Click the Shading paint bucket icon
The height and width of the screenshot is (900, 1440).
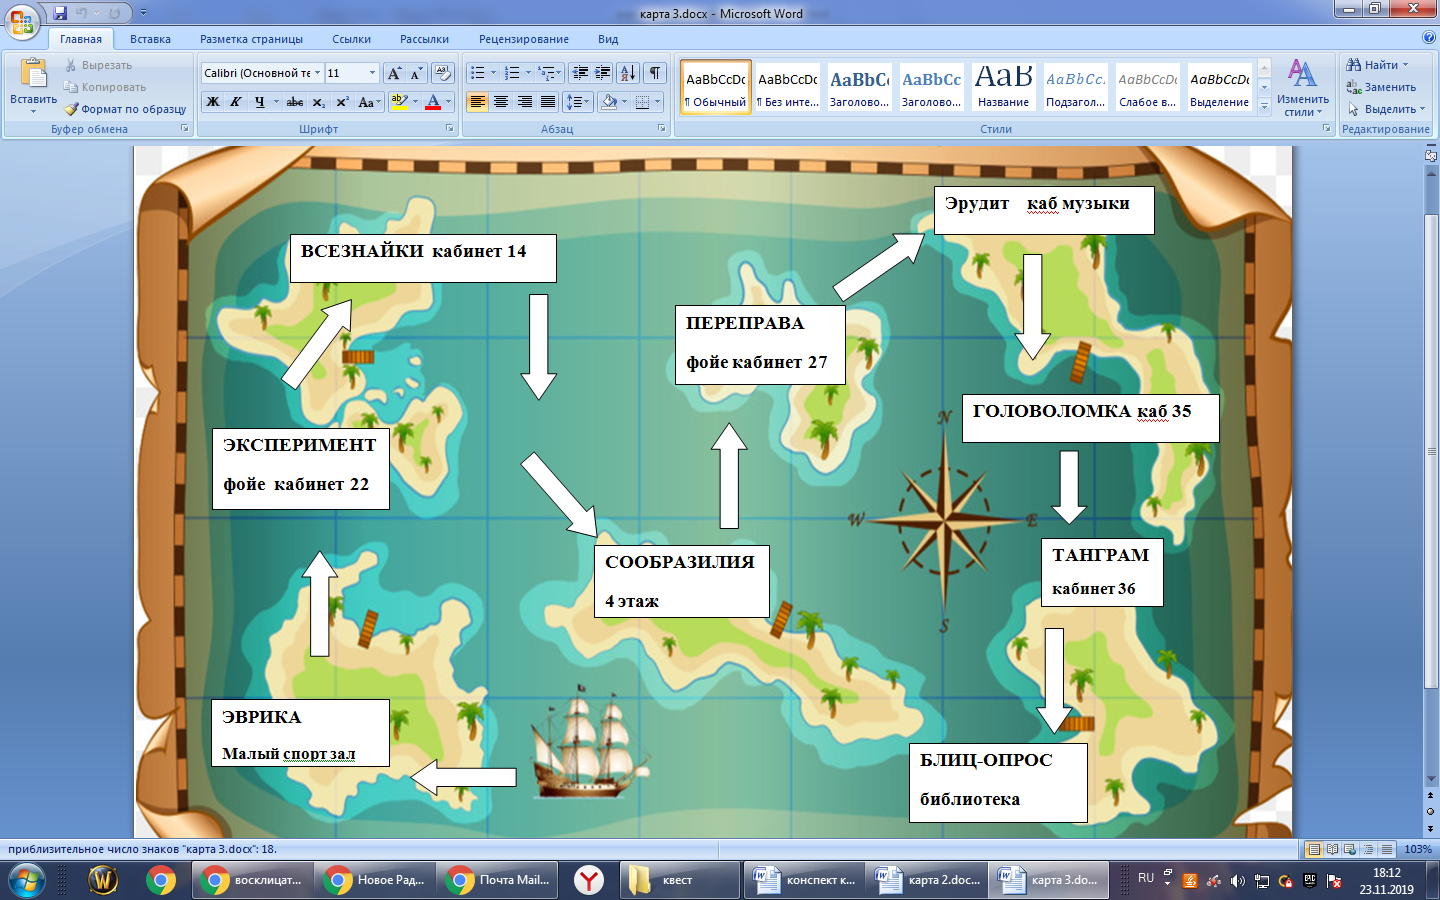point(609,102)
